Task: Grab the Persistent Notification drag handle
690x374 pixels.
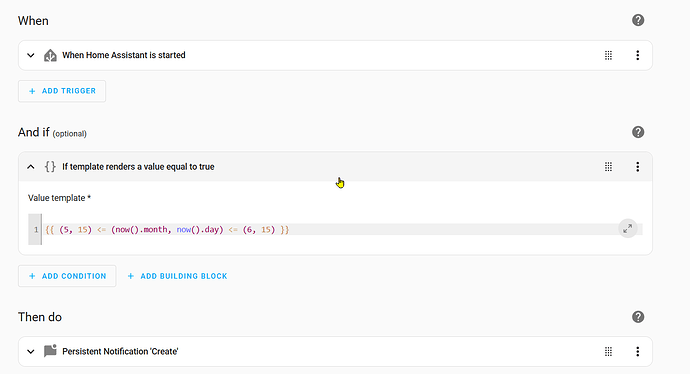Action: pyautogui.click(x=608, y=352)
